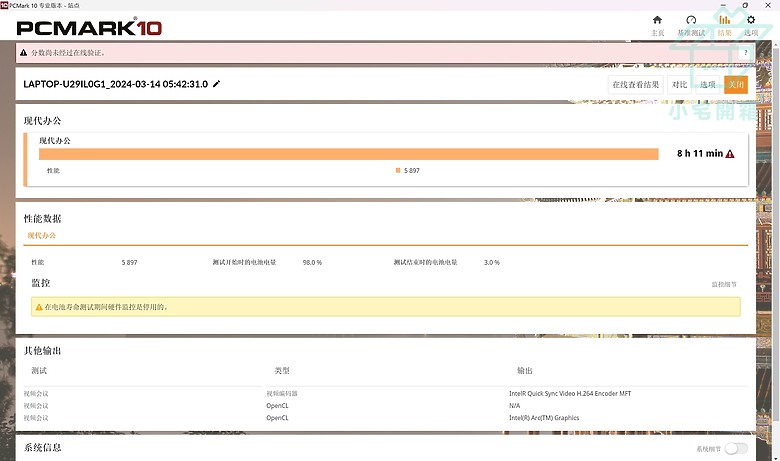This screenshot has width=780, height=461.
Task: Toggle the 系统细节 system details switch
Action: [736, 449]
